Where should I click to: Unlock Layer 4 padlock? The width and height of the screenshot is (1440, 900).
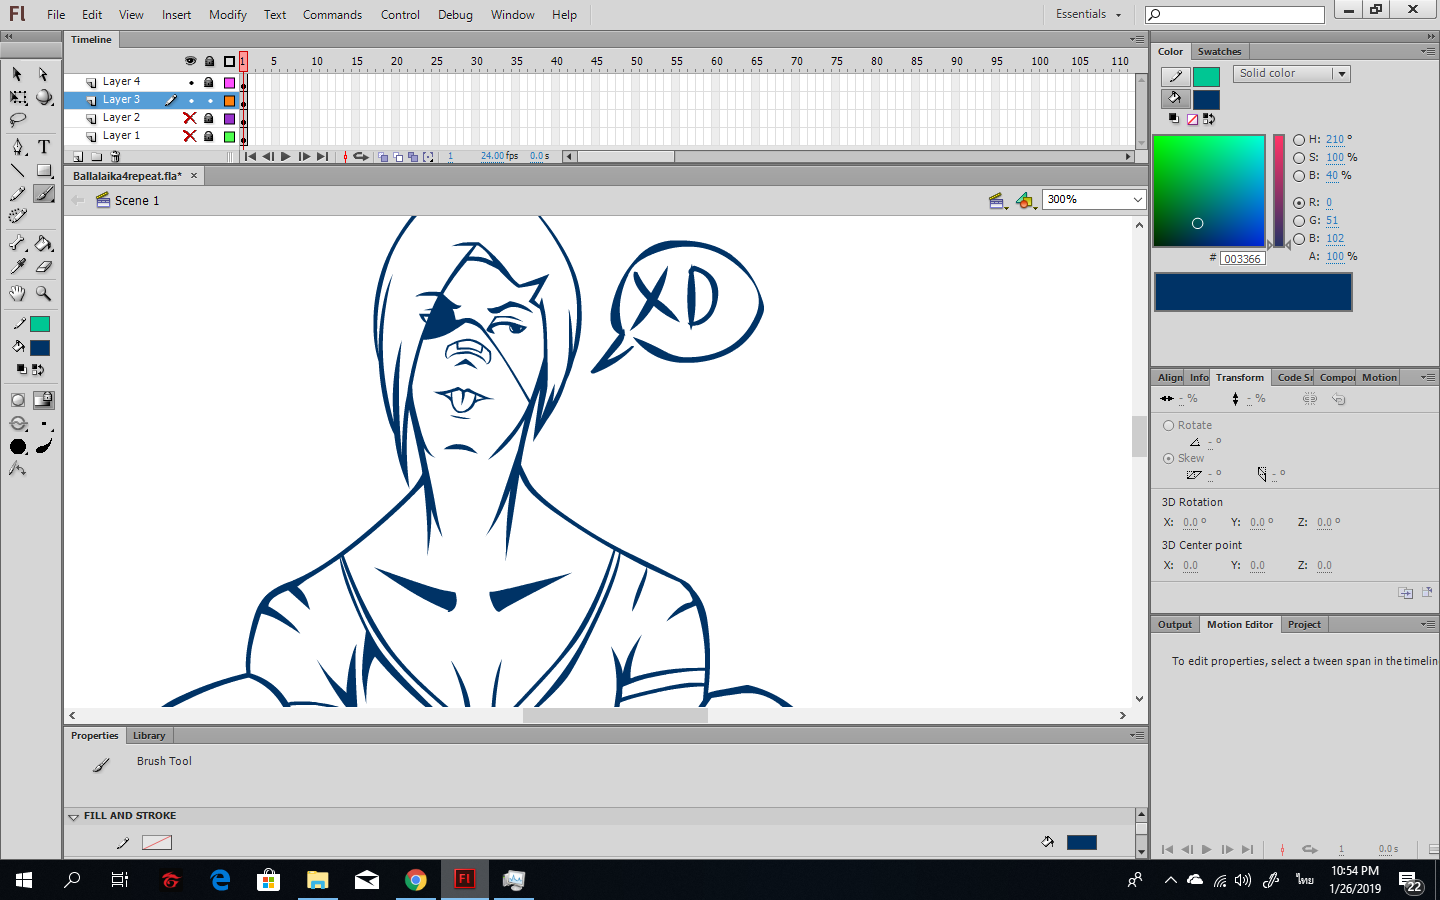coord(209,82)
